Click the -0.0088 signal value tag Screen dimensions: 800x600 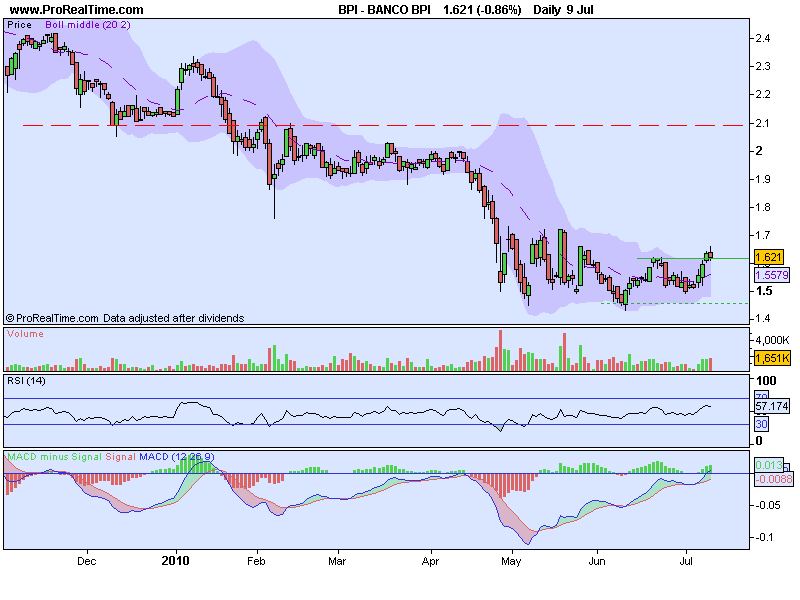point(774,479)
